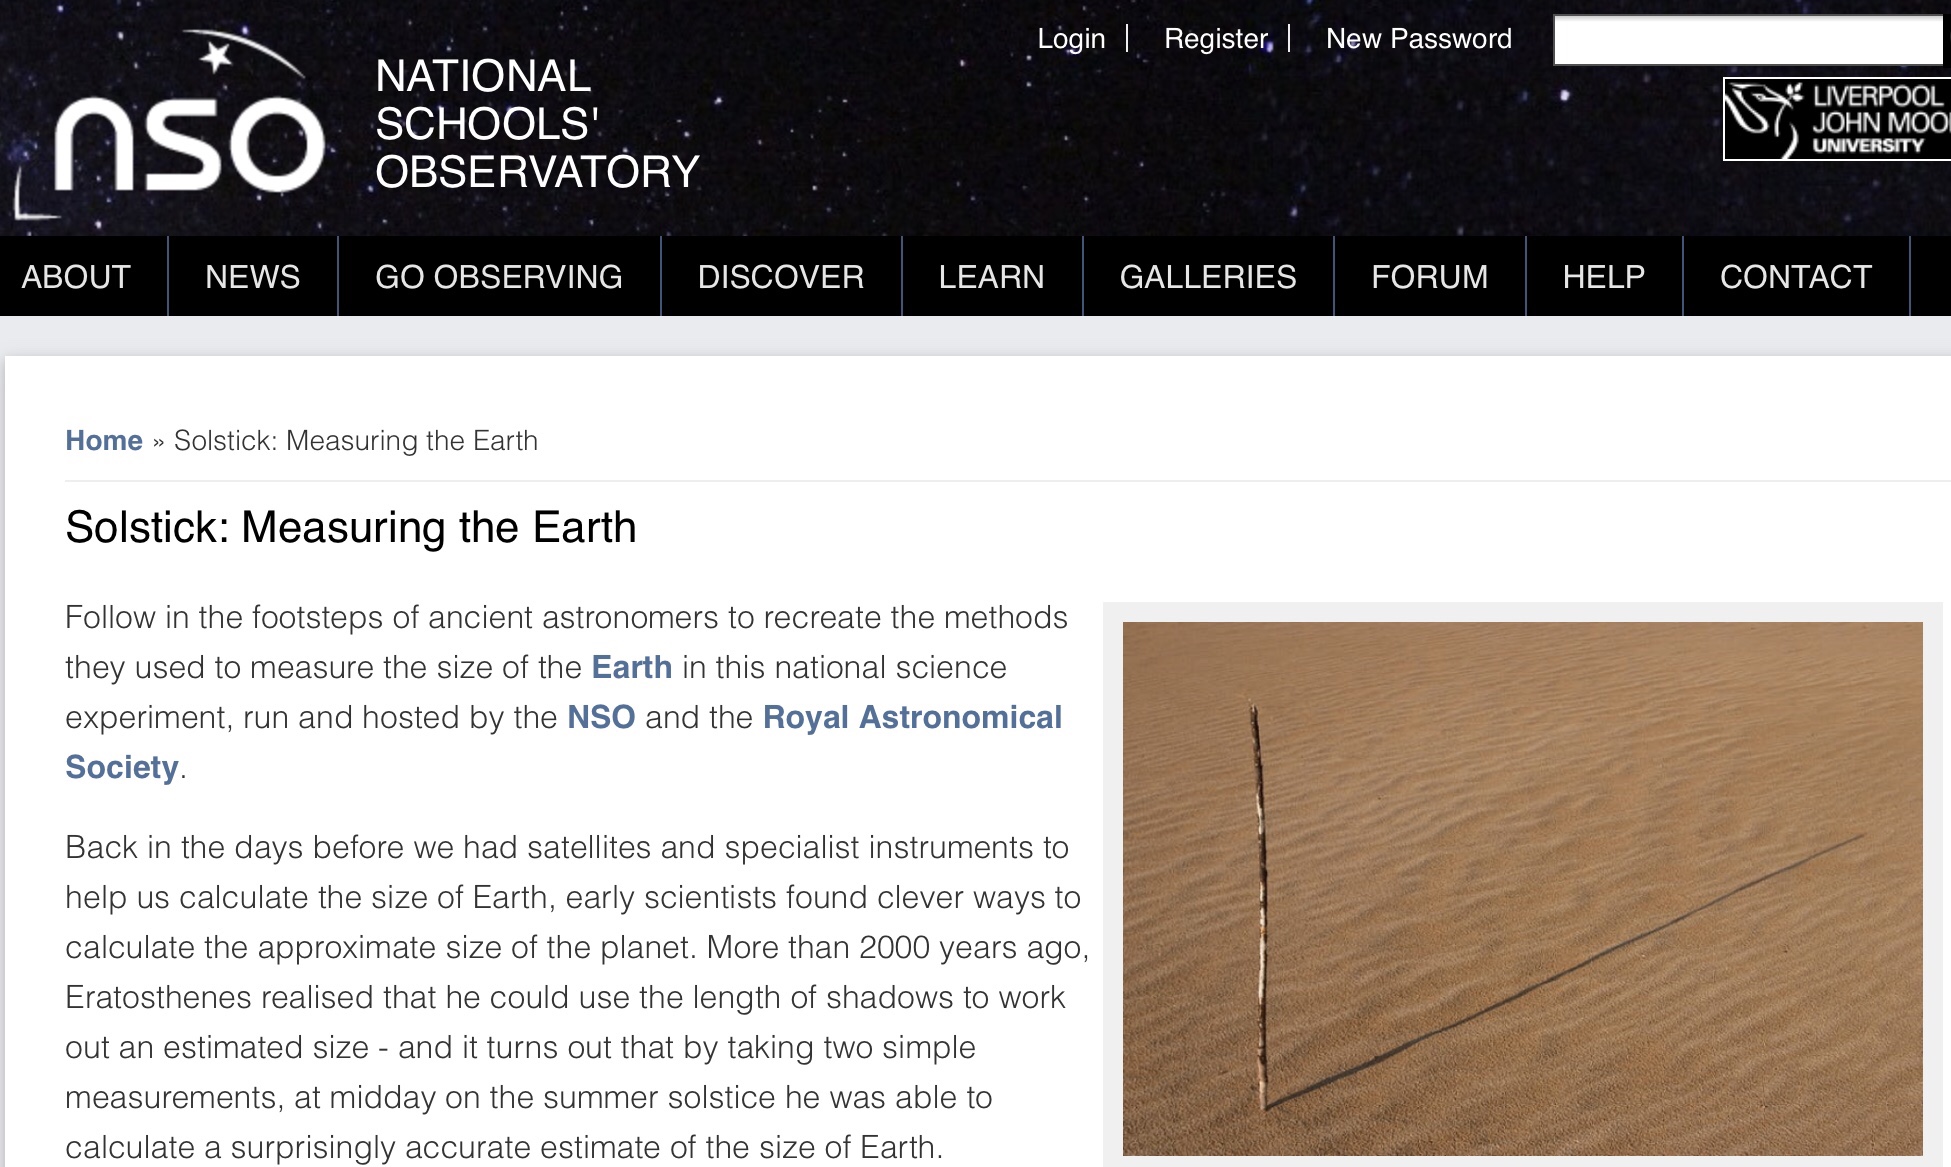Click the Liverpool John Moores University logo
Image resolution: width=1951 pixels, height=1167 pixels.
pyautogui.click(x=1837, y=120)
